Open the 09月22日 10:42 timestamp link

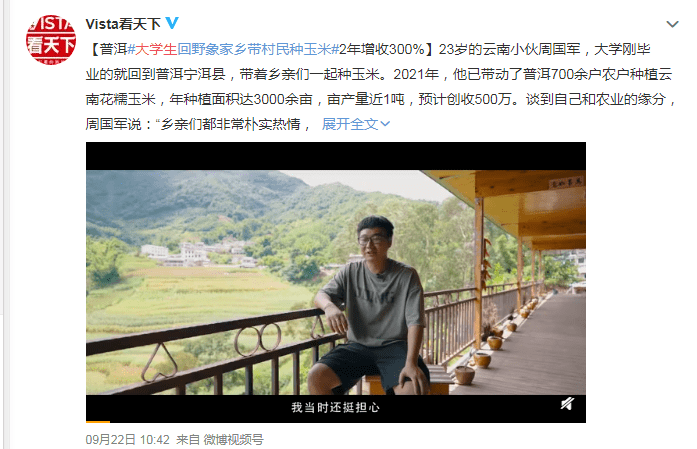tap(128, 440)
